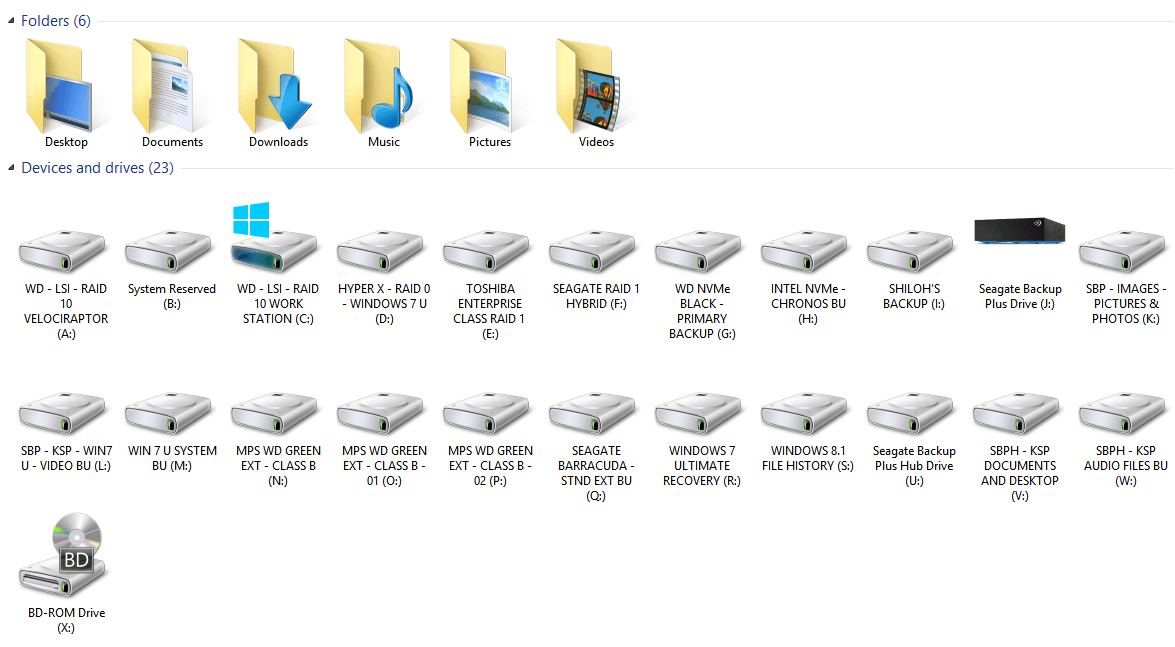Click the Folders (6) group header text
Screen dimensions: 1175x647
coord(56,21)
